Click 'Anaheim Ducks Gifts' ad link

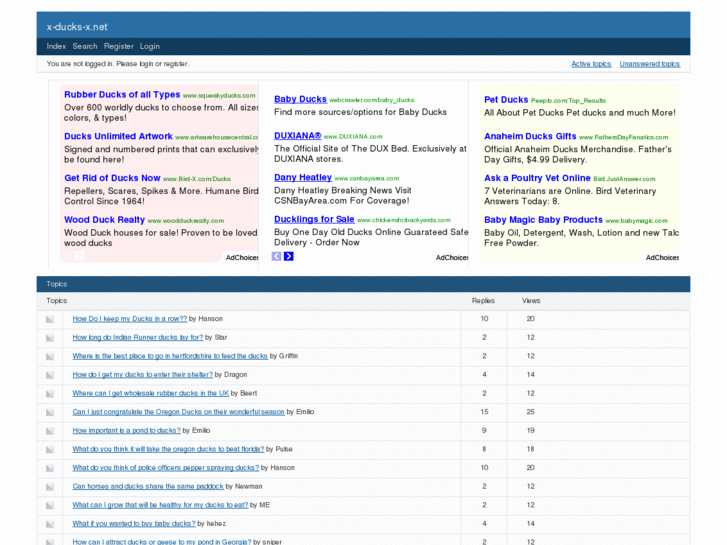coord(530,136)
